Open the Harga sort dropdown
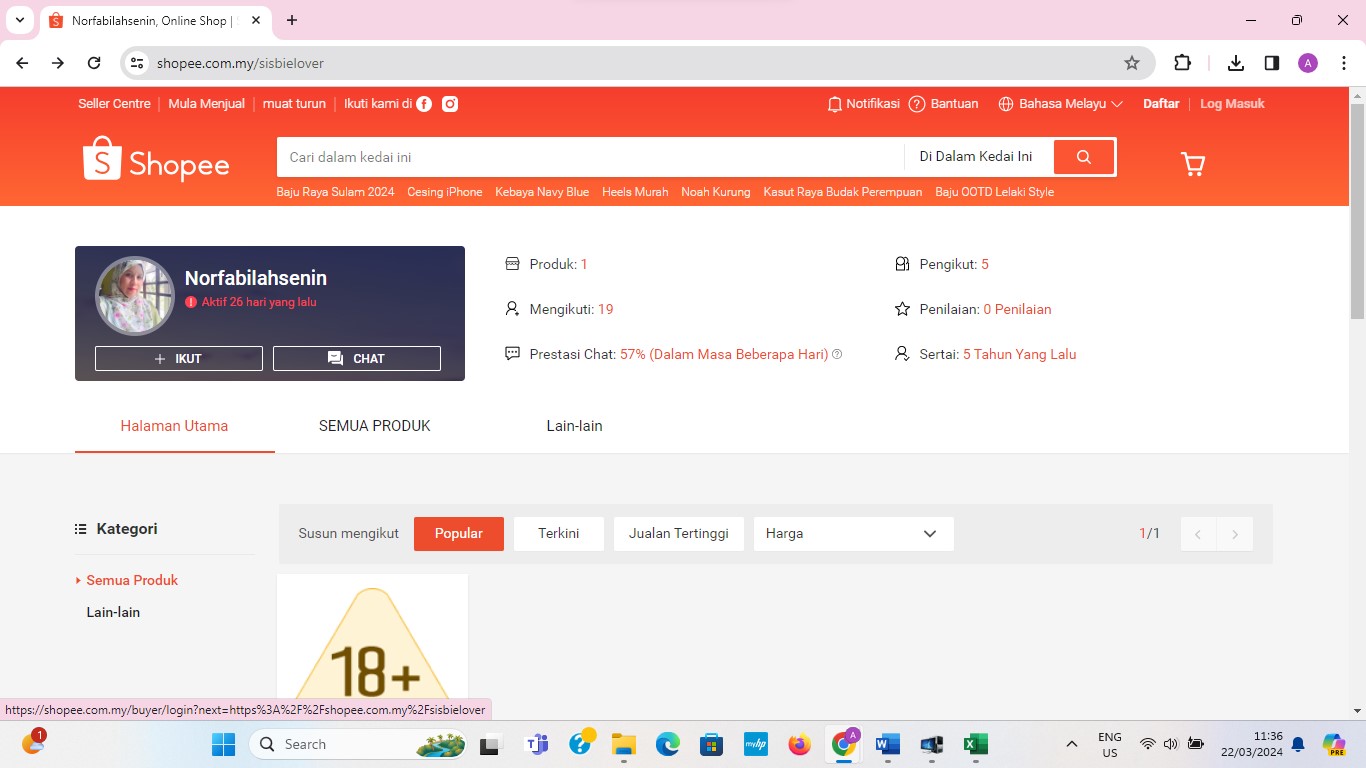1366x768 pixels. [x=852, y=533]
